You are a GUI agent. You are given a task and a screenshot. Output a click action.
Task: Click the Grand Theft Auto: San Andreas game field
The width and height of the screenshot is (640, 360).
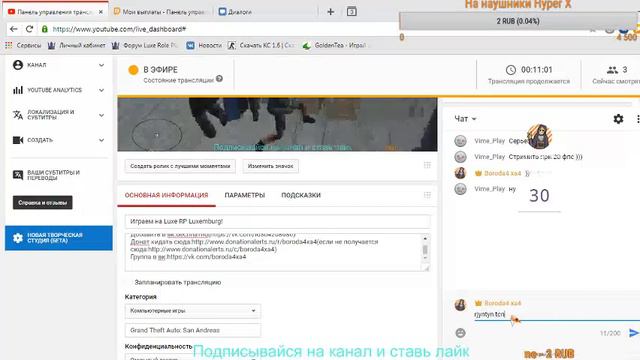pyautogui.click(x=193, y=330)
